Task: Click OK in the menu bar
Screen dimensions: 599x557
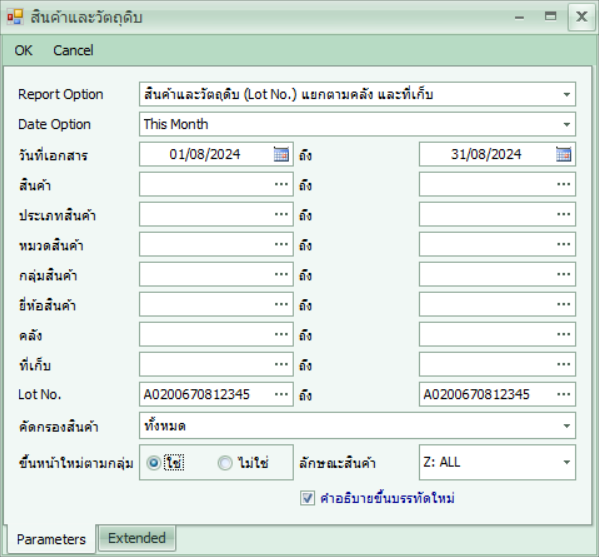Action: [23, 50]
